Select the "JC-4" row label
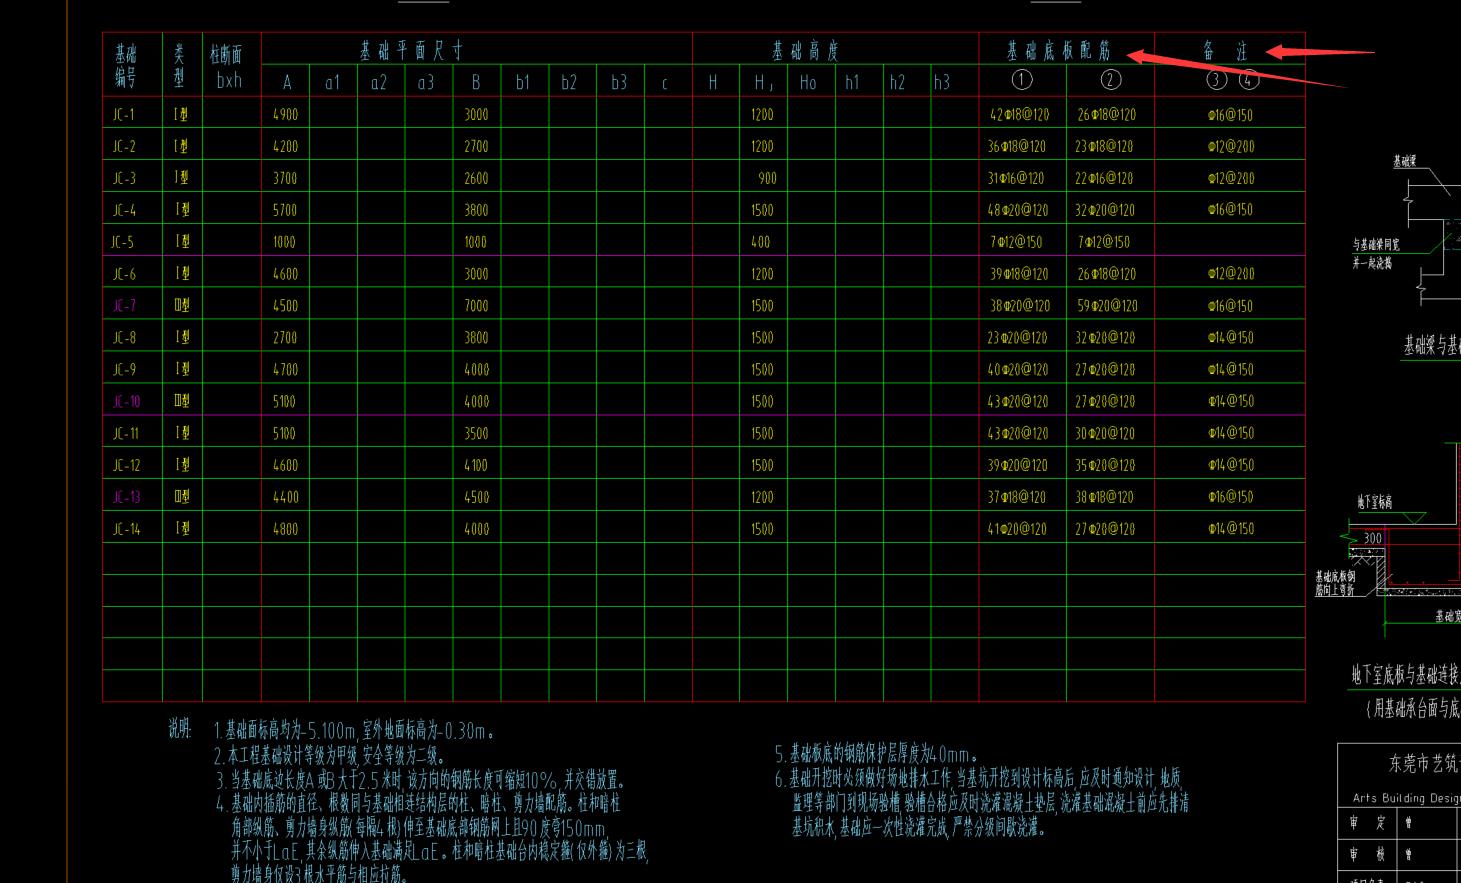Image resolution: width=1461 pixels, height=883 pixels. 124,210
